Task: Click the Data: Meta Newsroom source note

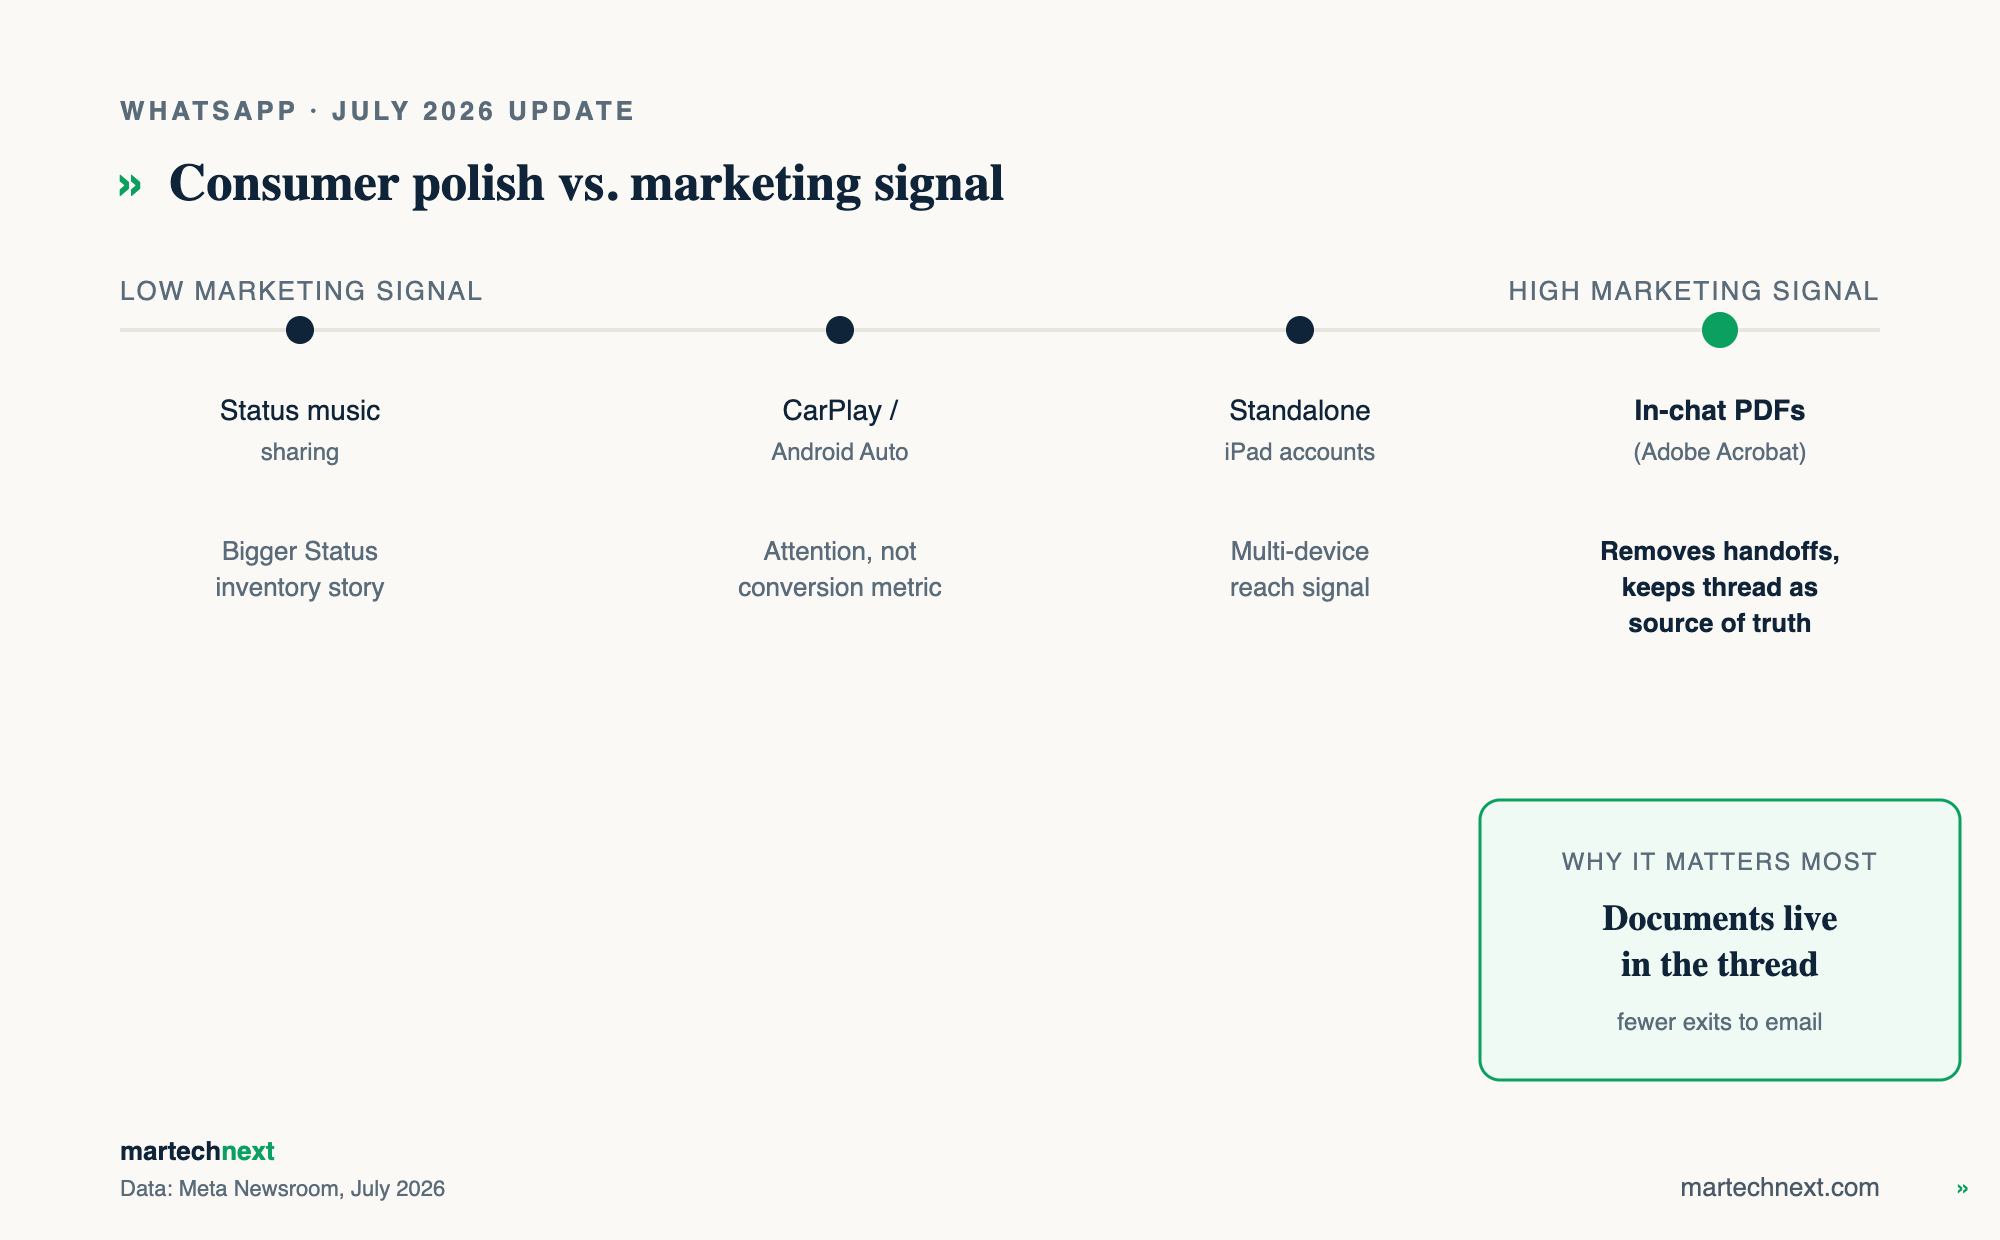Action: point(282,1189)
